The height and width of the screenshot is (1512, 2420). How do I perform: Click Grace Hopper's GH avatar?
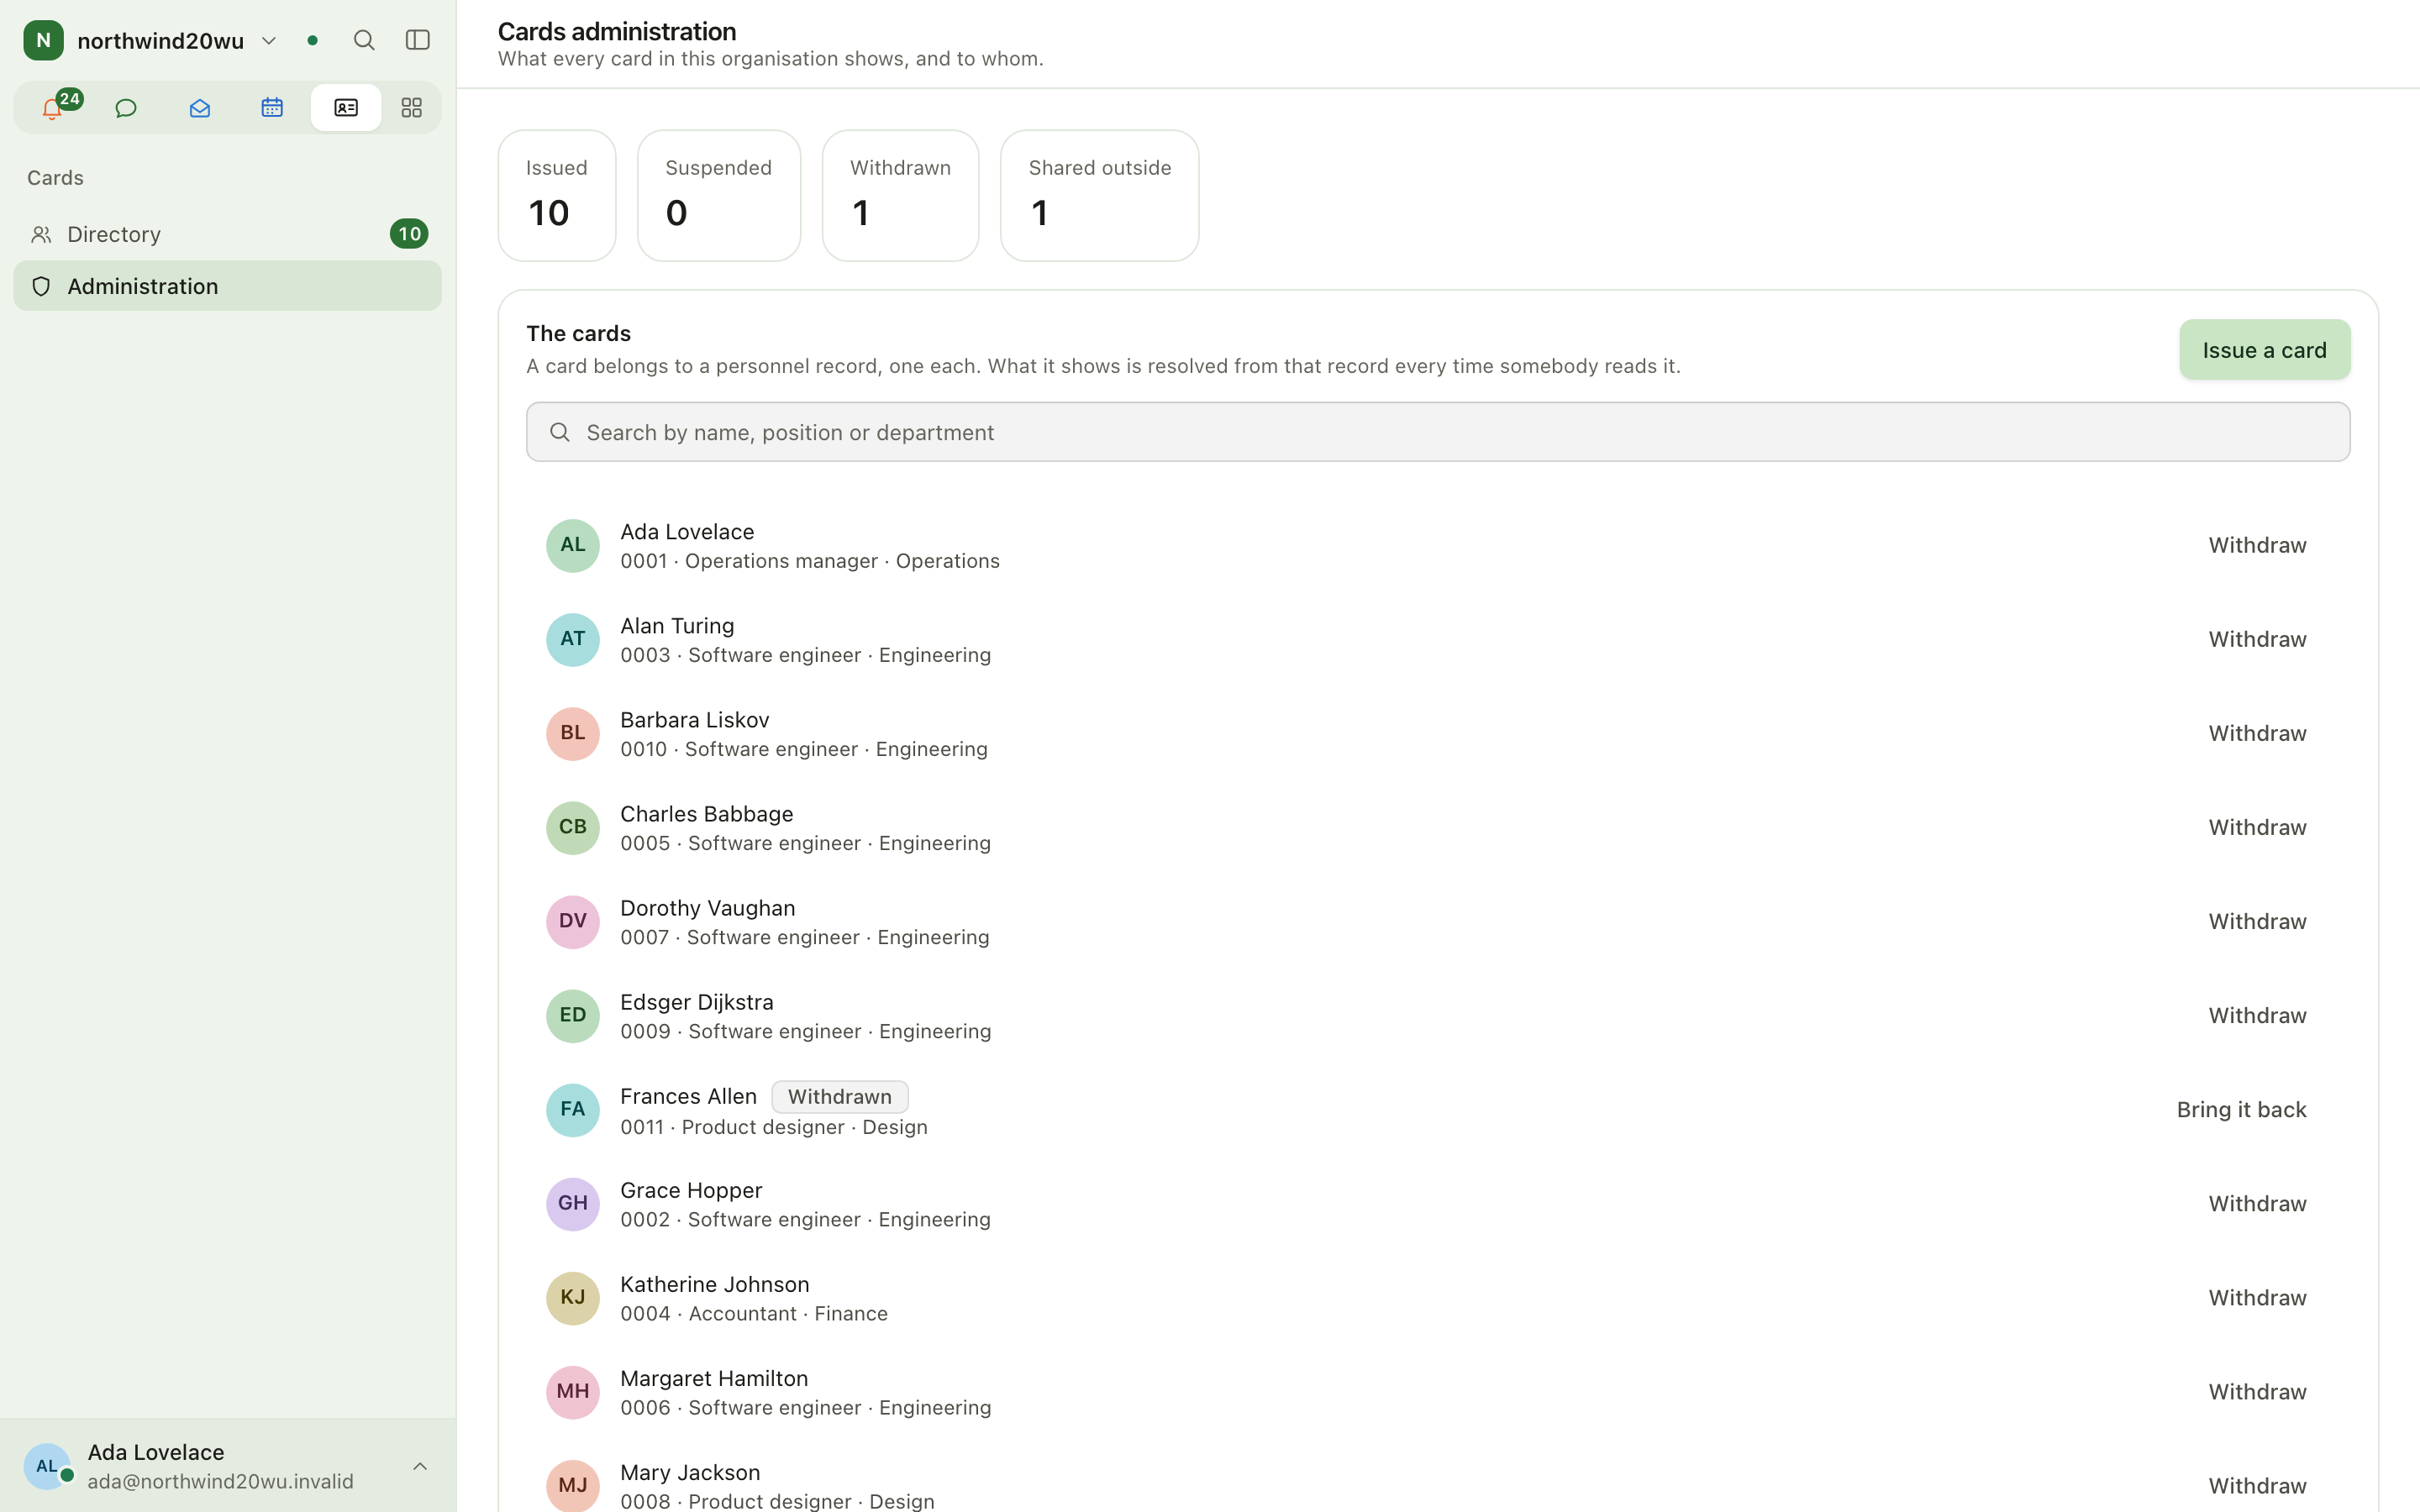(x=573, y=1204)
